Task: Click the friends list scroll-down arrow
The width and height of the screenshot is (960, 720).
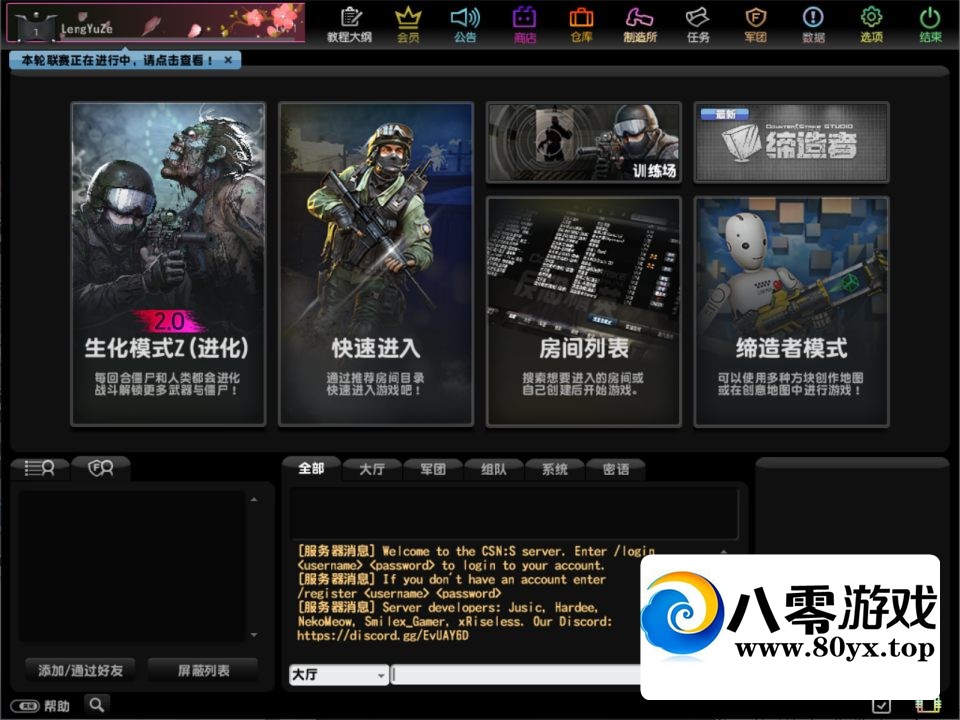Action: pyautogui.click(x=254, y=635)
